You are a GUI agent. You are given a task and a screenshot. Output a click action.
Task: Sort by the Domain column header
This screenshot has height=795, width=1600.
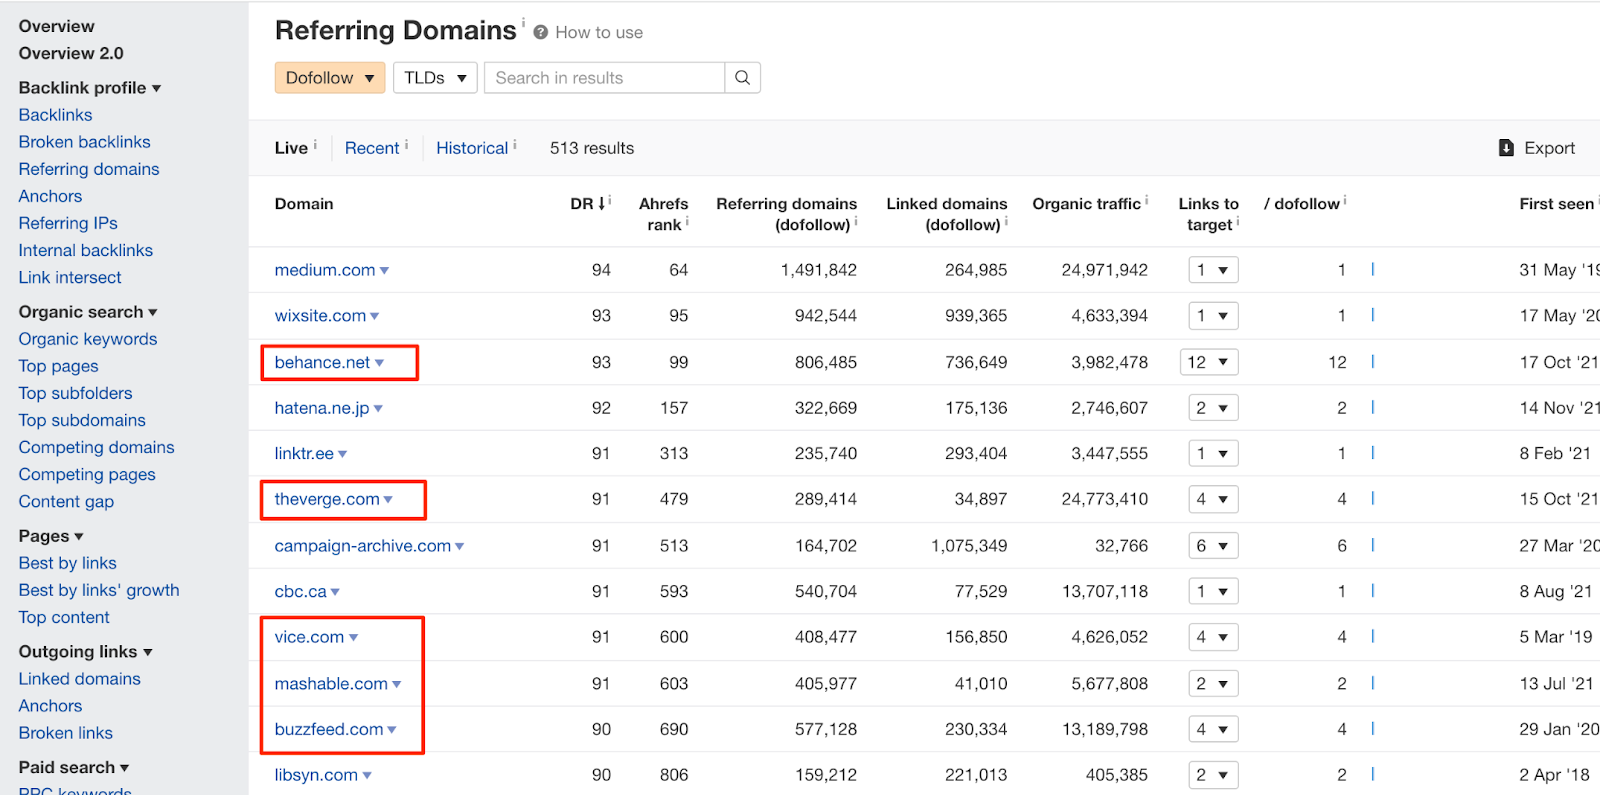click(x=304, y=204)
